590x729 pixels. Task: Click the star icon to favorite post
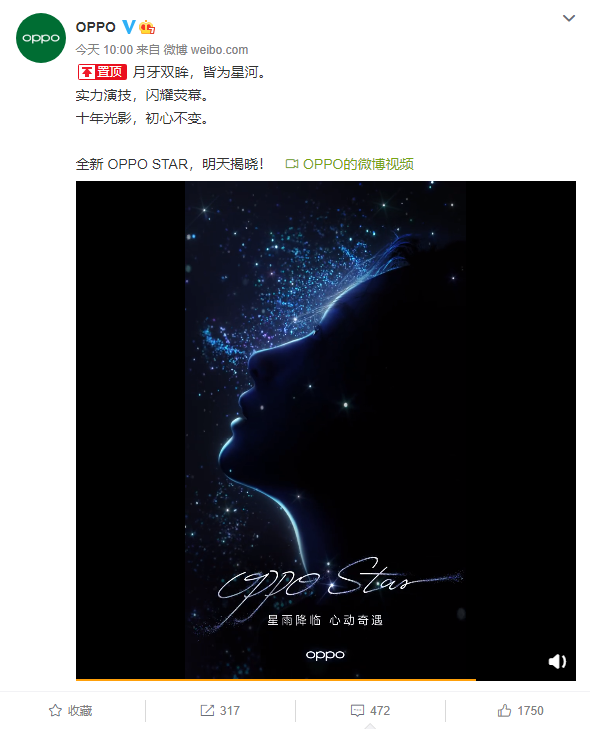[55, 710]
